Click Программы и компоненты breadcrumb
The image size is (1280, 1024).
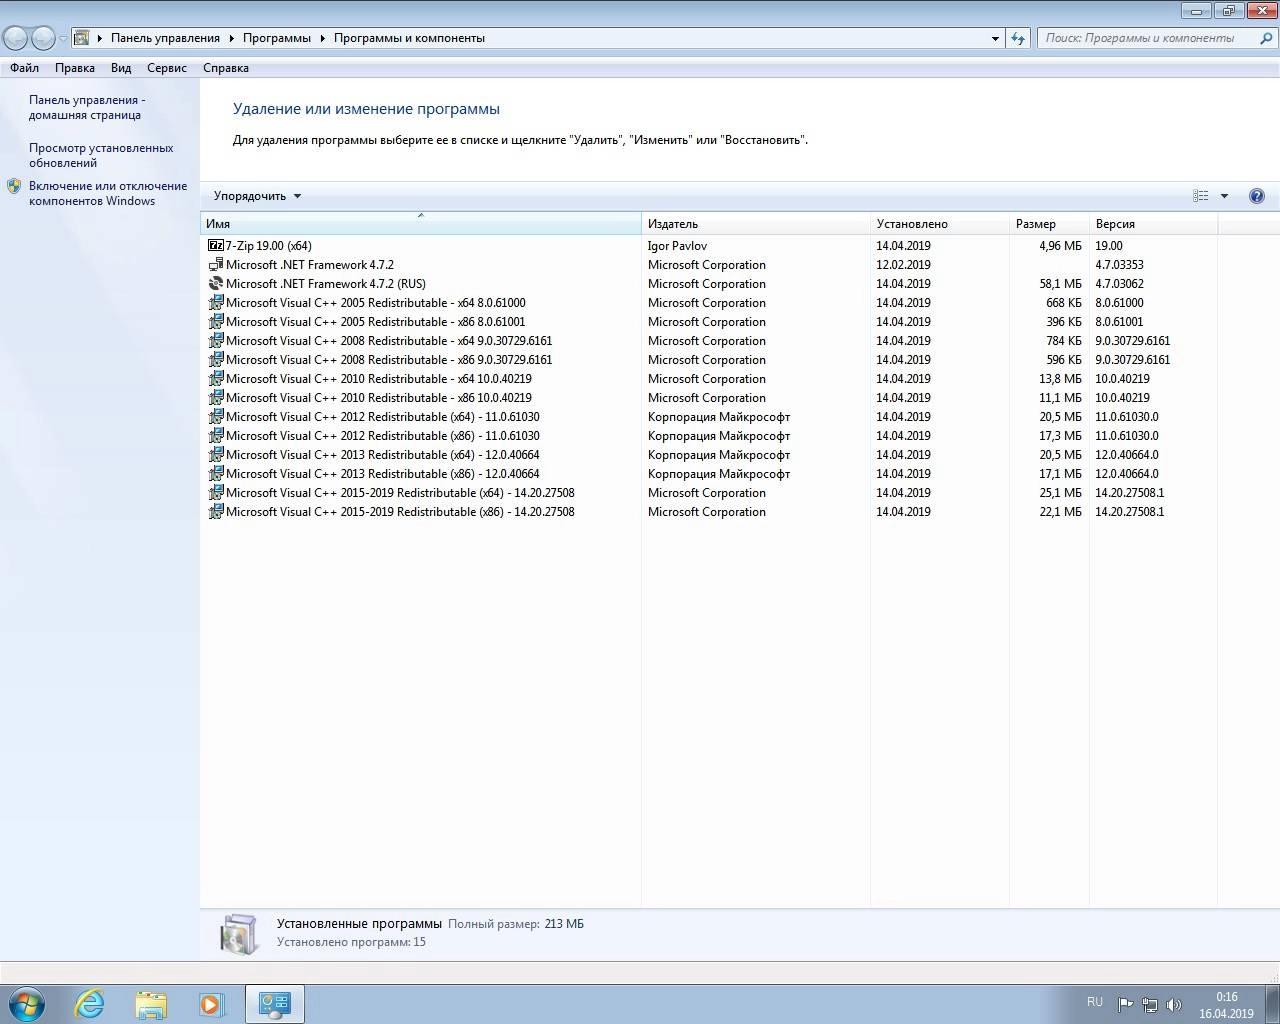pos(409,38)
